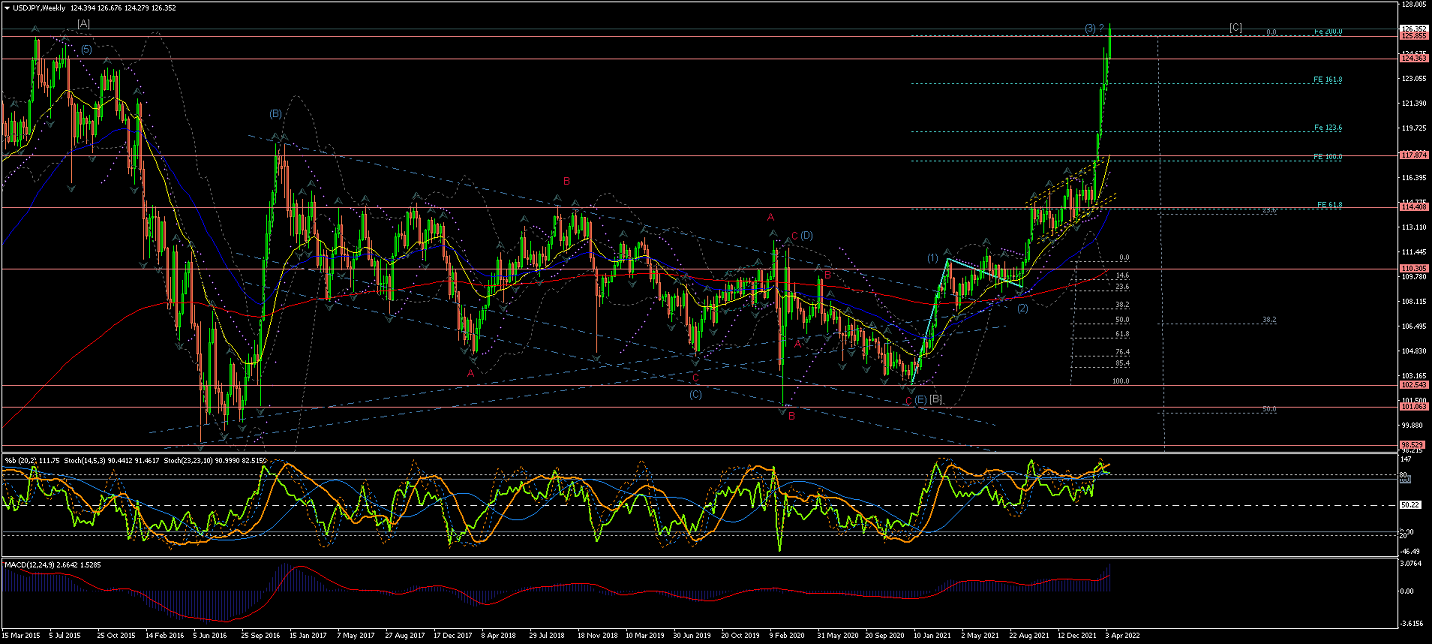Click the 114.408 horizontal line price tag
The image size is (1432, 644).
point(1413,207)
